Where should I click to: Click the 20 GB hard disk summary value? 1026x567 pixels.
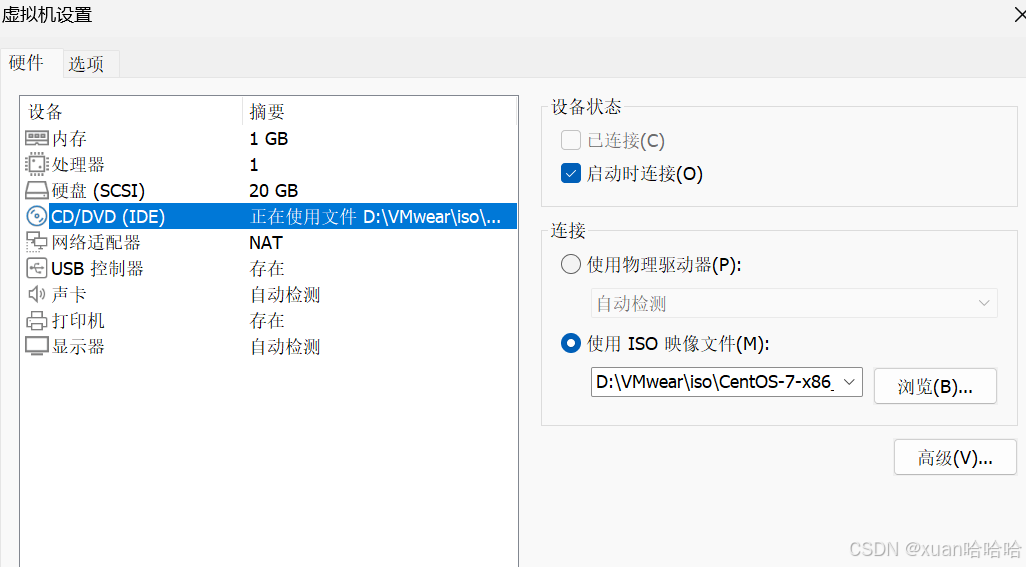coord(274,191)
